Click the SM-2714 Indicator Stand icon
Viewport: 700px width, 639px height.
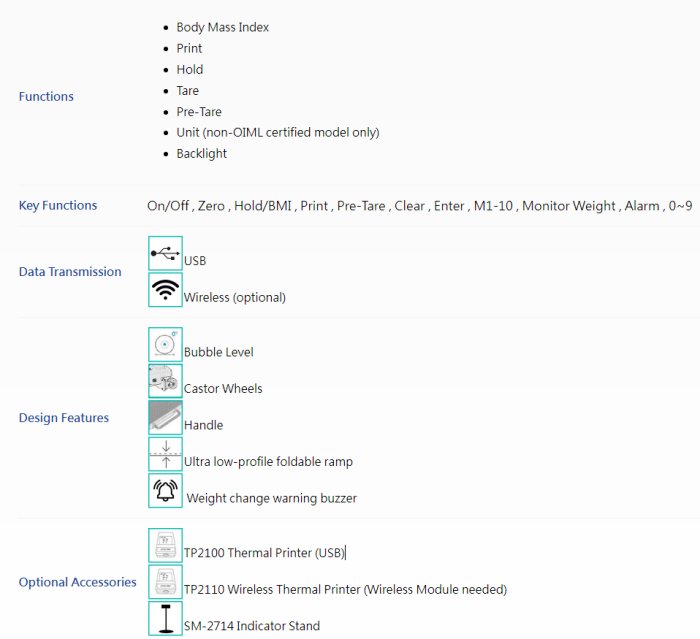[165, 619]
